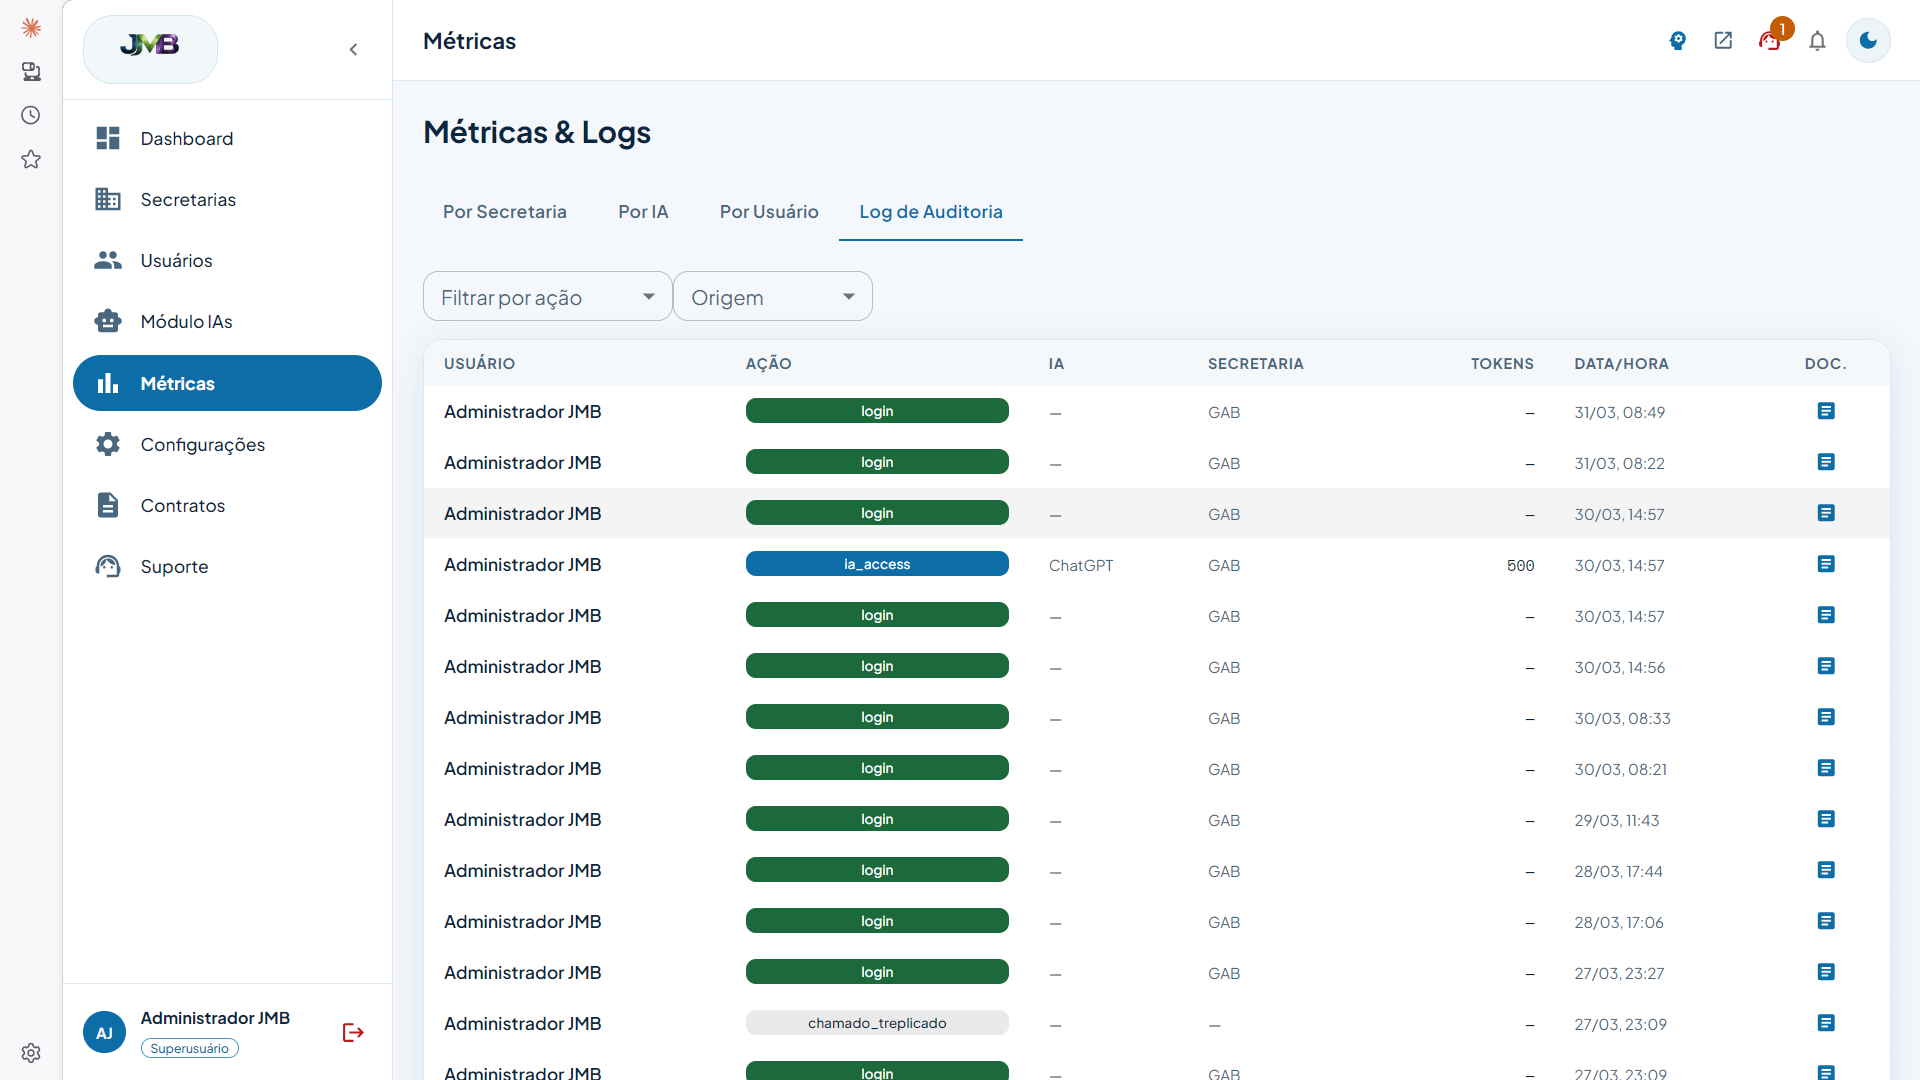Select the Módulo IAs sidebar icon

click(108, 321)
